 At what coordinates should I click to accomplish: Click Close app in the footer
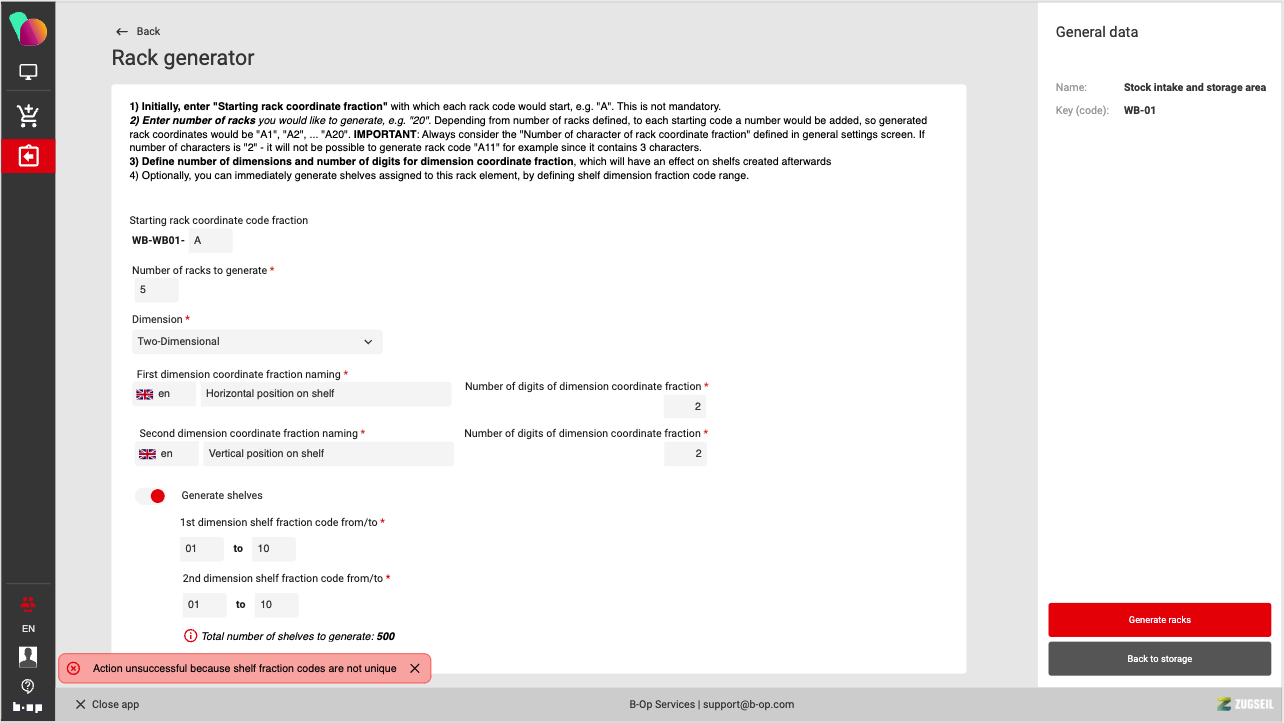107,704
